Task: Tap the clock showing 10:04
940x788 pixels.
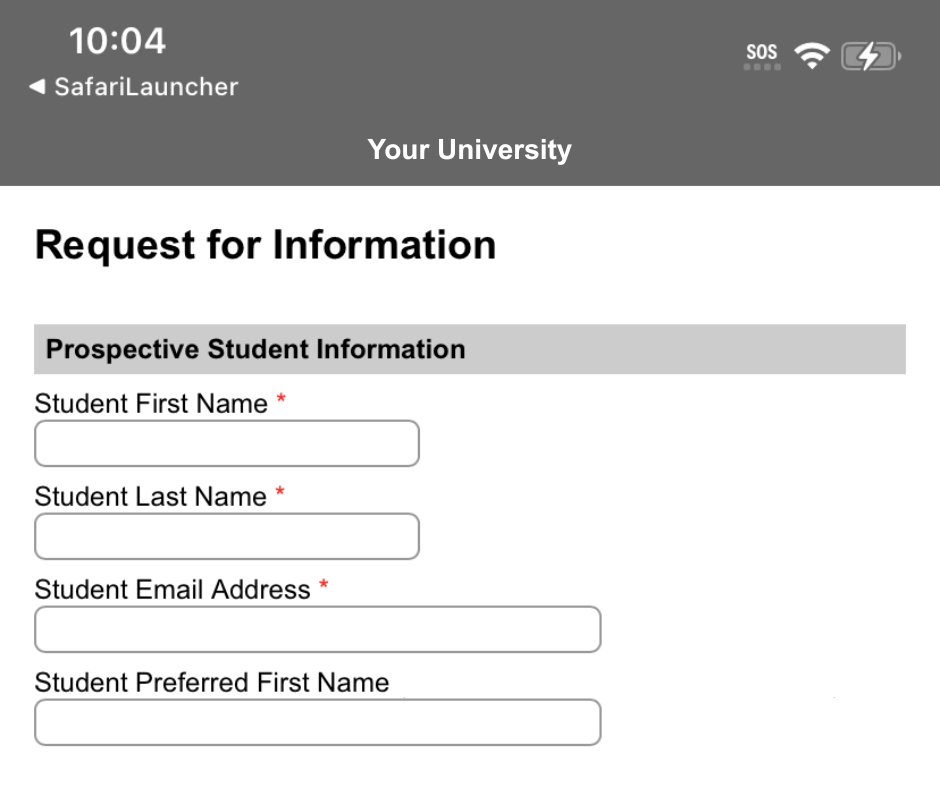Action: tap(118, 41)
